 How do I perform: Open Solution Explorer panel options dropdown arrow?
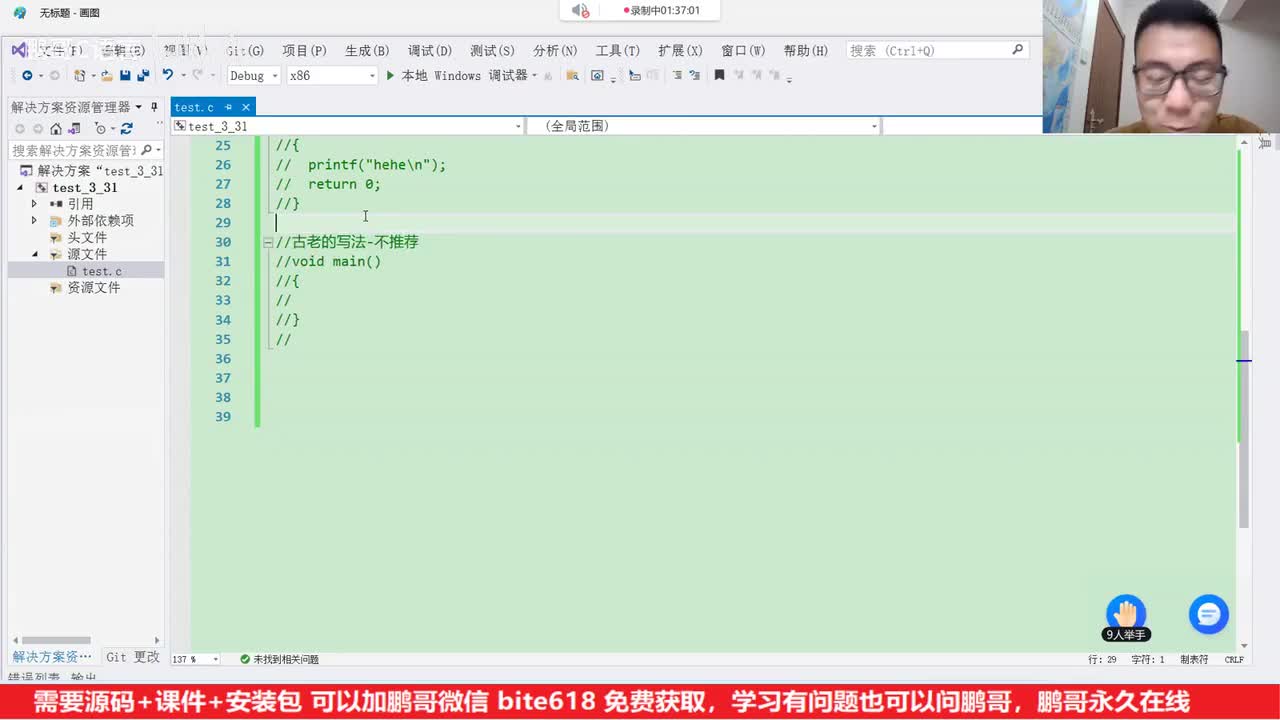(x=139, y=107)
